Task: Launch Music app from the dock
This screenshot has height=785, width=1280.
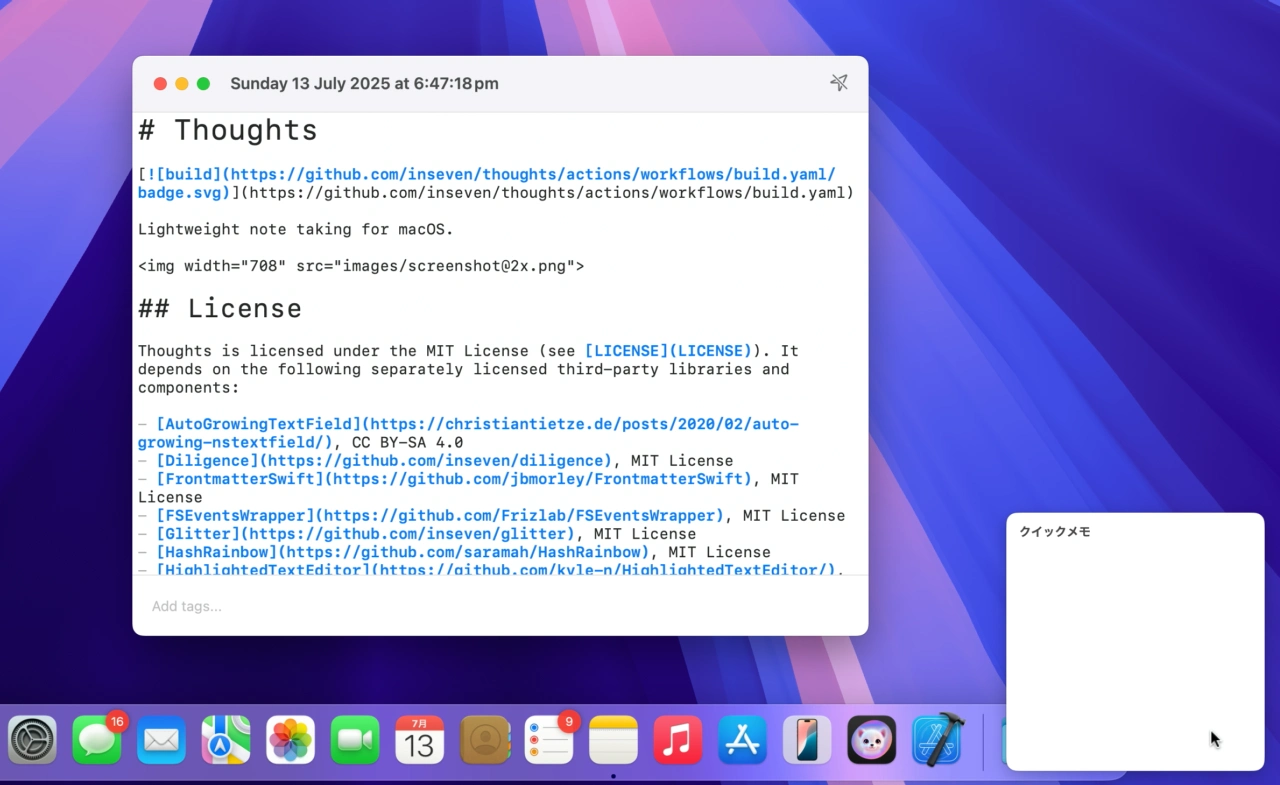Action: click(x=678, y=741)
